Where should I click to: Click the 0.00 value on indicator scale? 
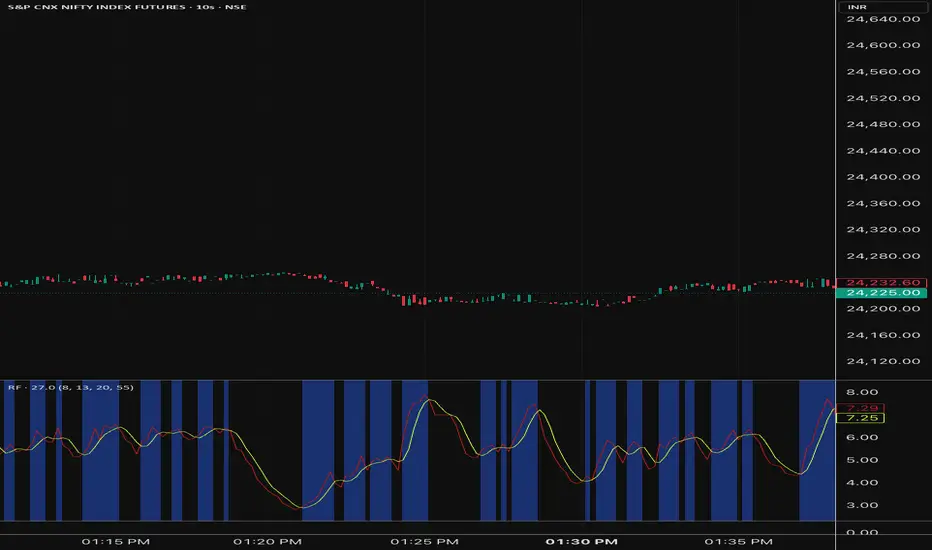[862, 532]
